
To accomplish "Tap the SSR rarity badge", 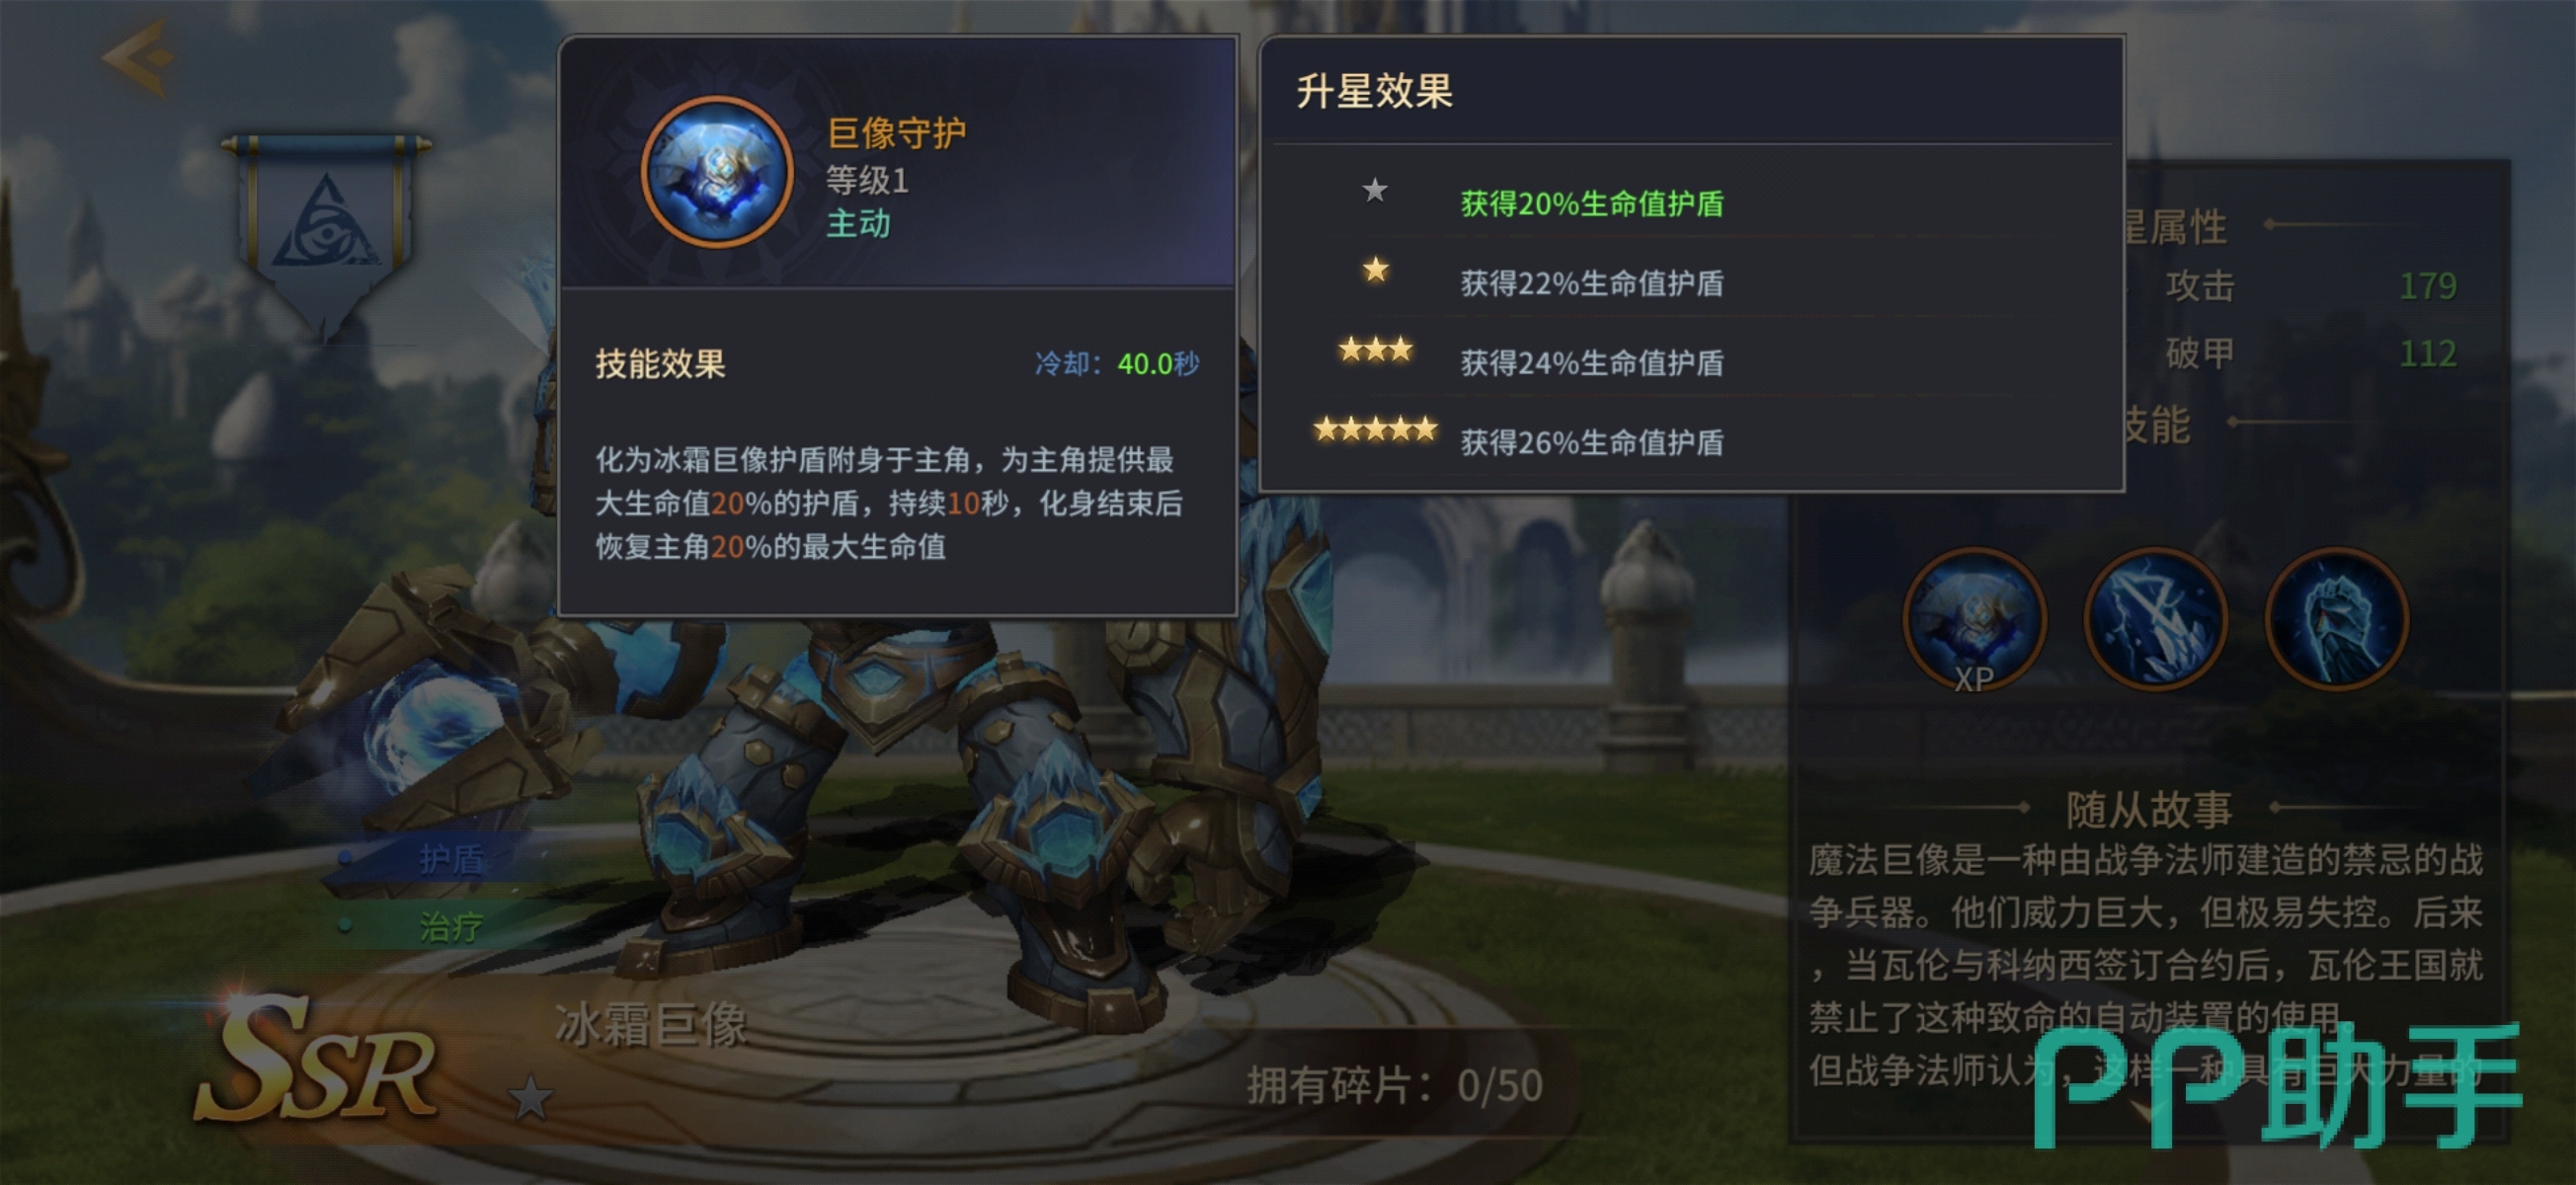I will (x=316, y=1061).
